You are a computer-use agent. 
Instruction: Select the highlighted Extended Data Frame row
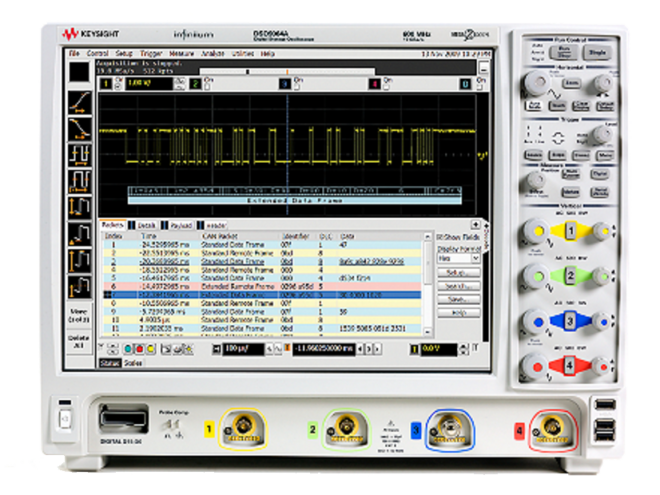[x=262, y=295]
